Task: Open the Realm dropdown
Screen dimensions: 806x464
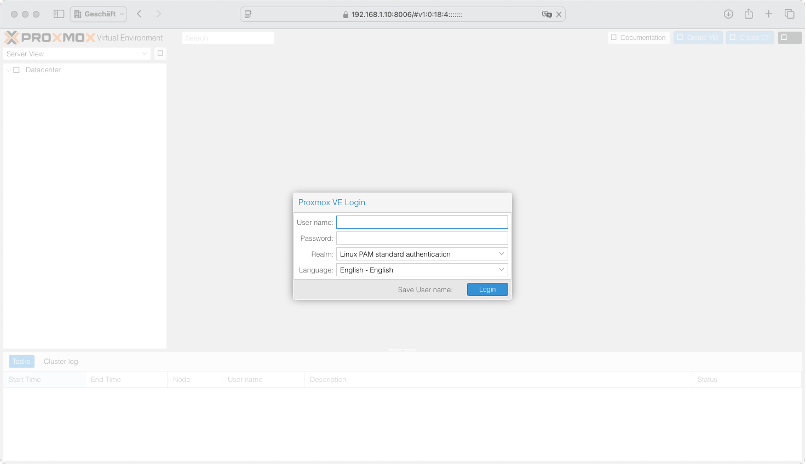Action: click(421, 254)
